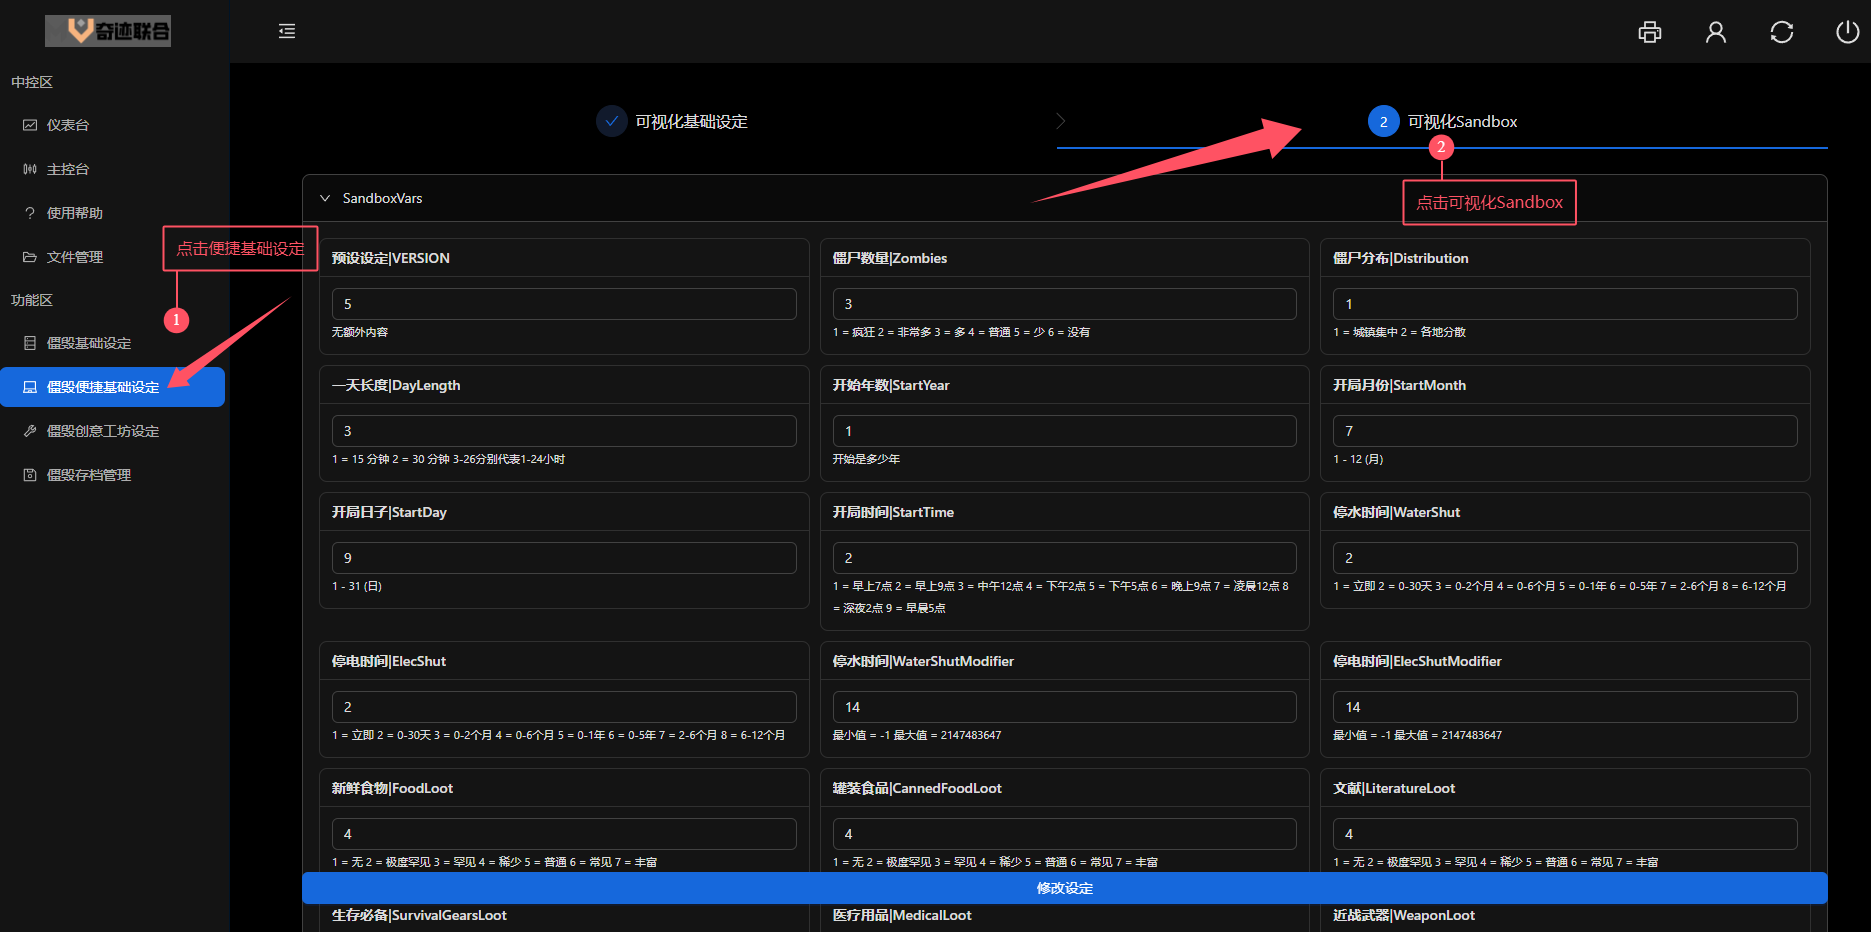
Task: Open 僵毁创意工坊设定 in sidebar
Action: pyautogui.click(x=112, y=431)
